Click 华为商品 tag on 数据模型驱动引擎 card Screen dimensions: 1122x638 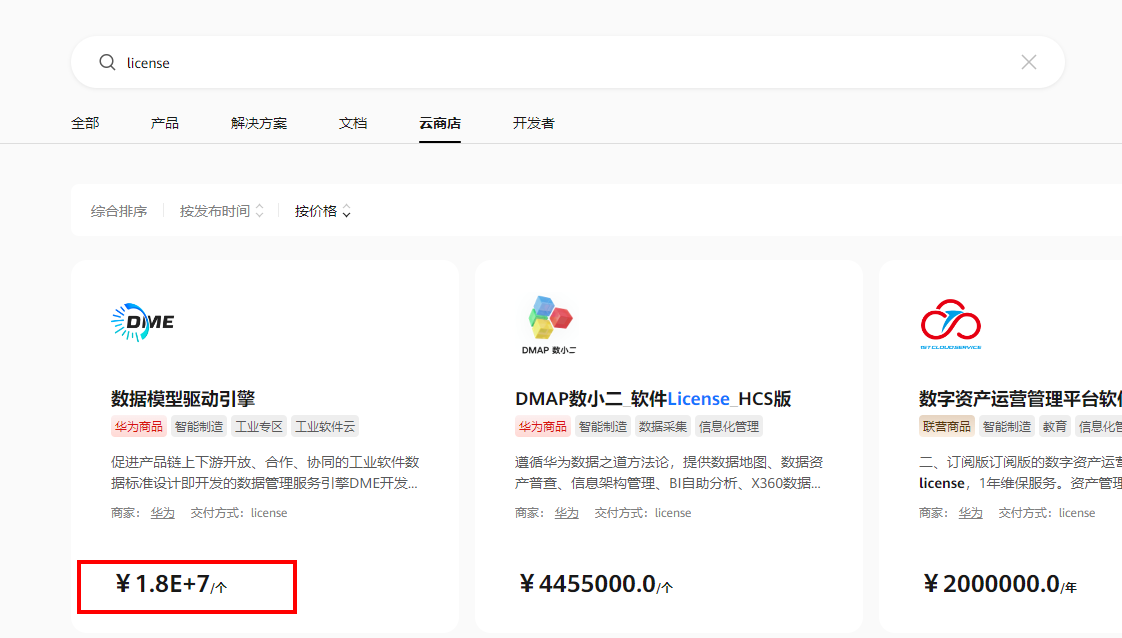tap(139, 426)
